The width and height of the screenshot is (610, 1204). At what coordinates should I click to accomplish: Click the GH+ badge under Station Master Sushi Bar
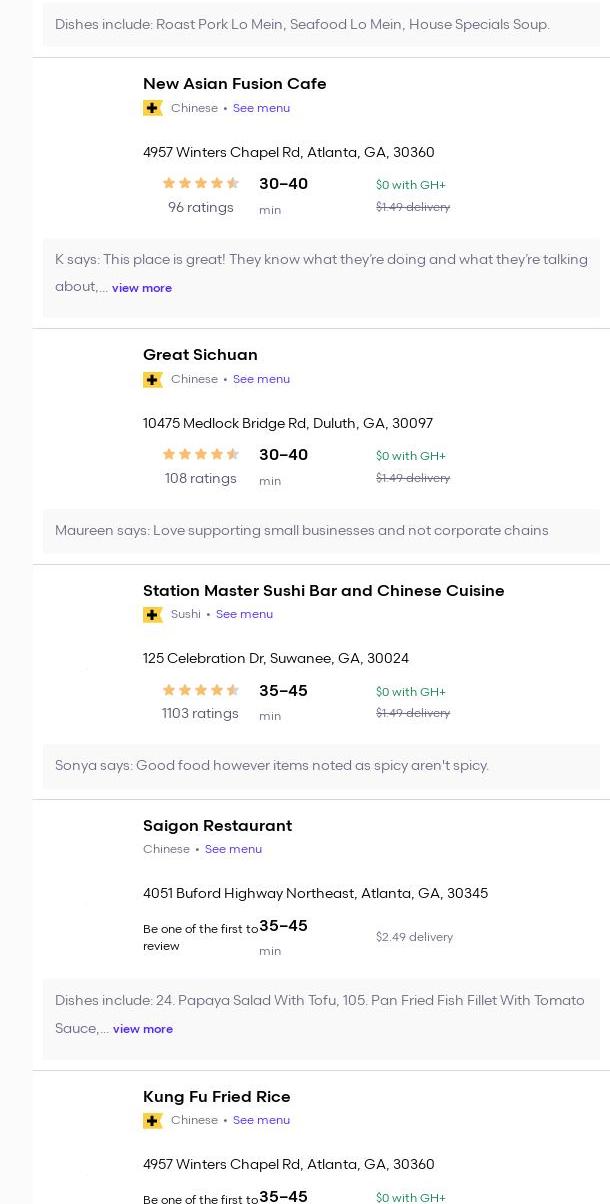pyautogui.click(x=153, y=614)
